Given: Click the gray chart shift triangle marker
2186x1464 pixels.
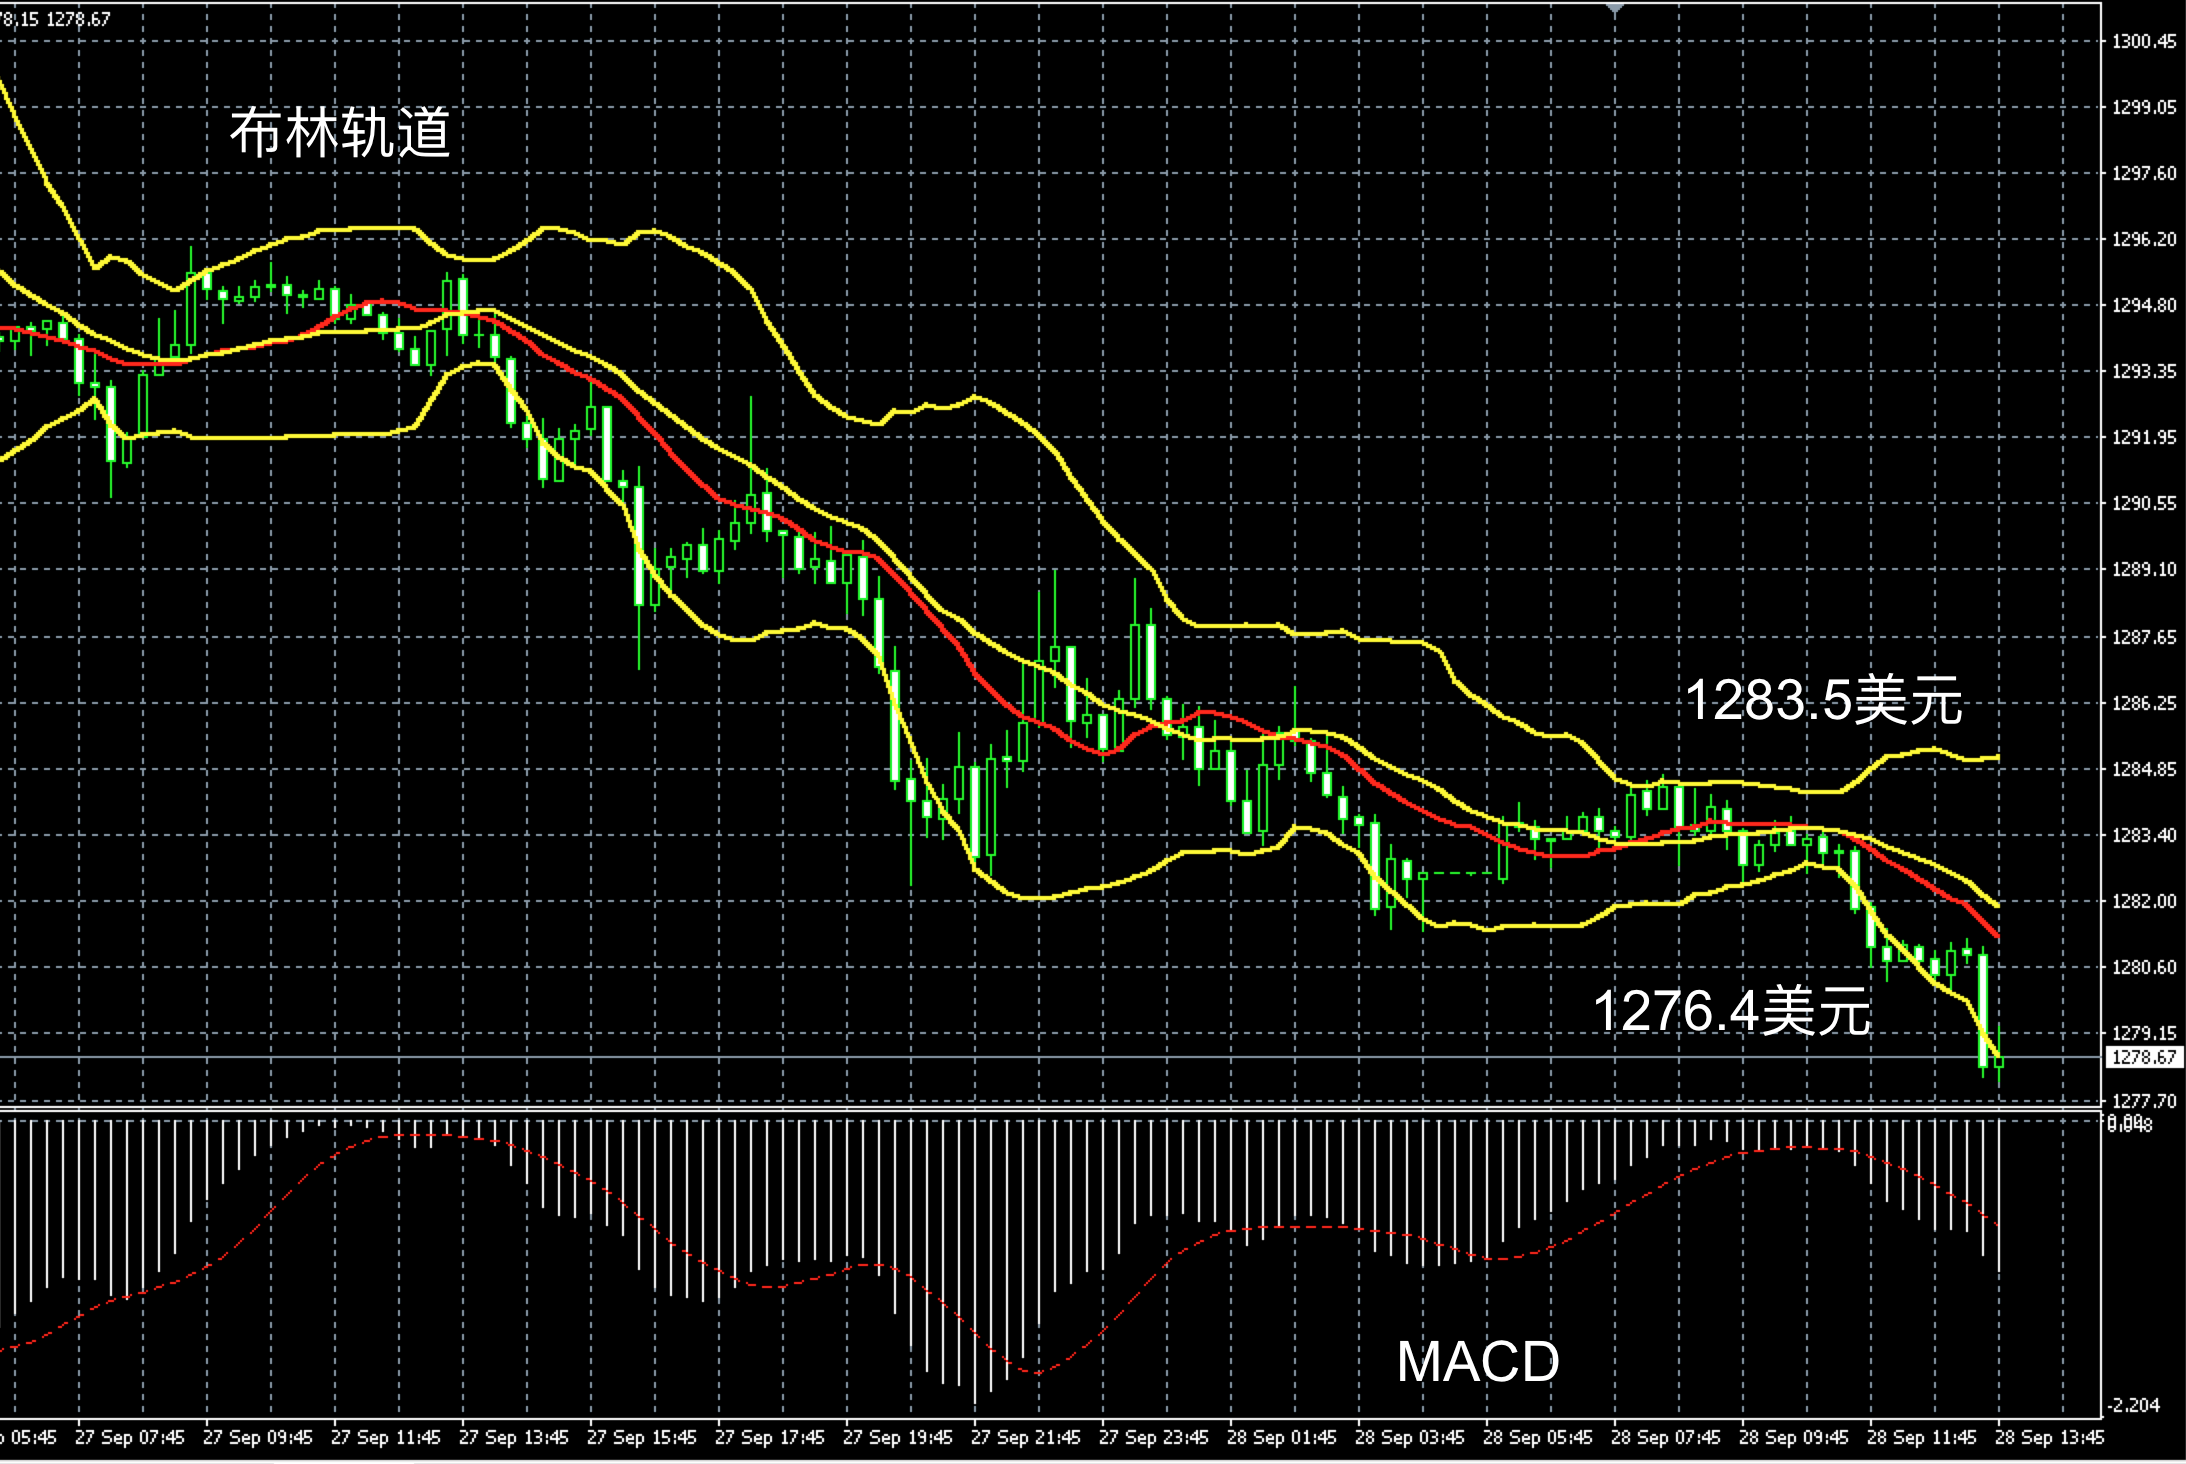Looking at the screenshot, I should click(1615, 6).
